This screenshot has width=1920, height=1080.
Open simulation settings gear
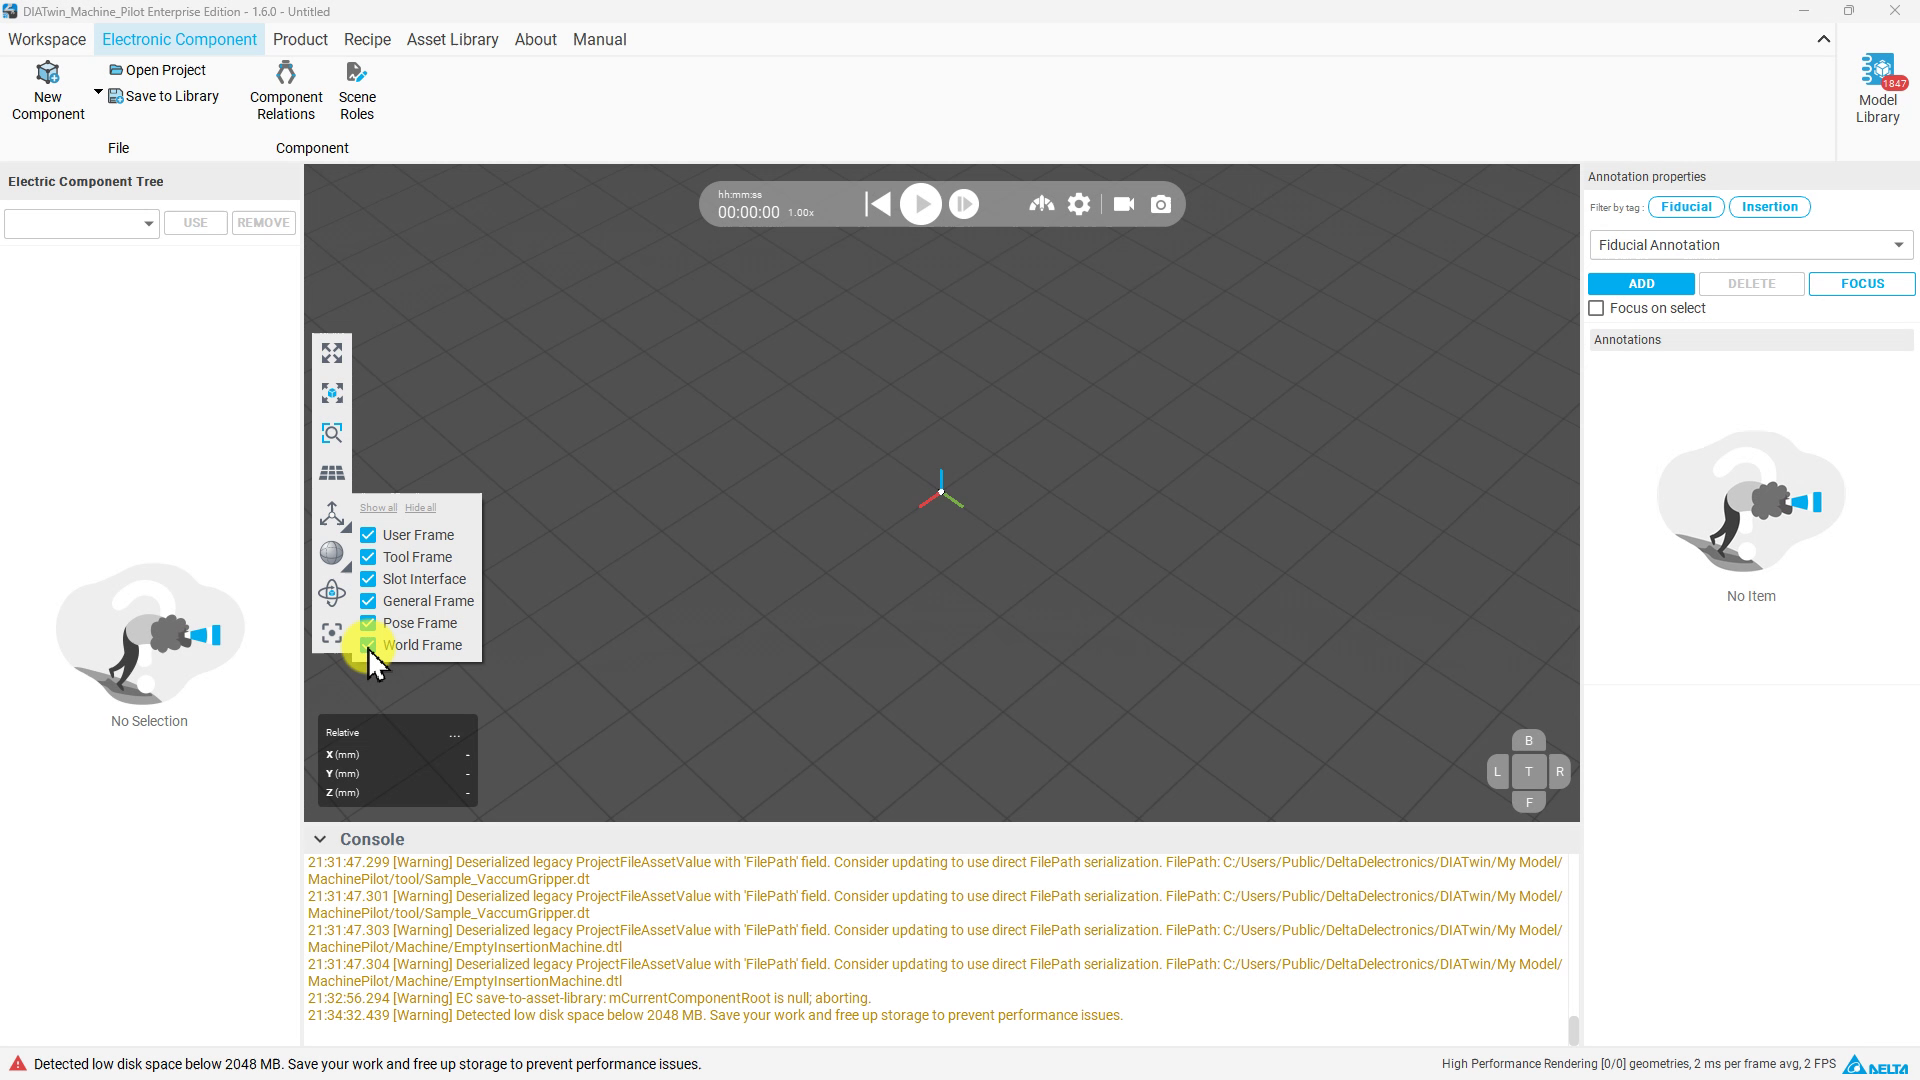point(1079,204)
